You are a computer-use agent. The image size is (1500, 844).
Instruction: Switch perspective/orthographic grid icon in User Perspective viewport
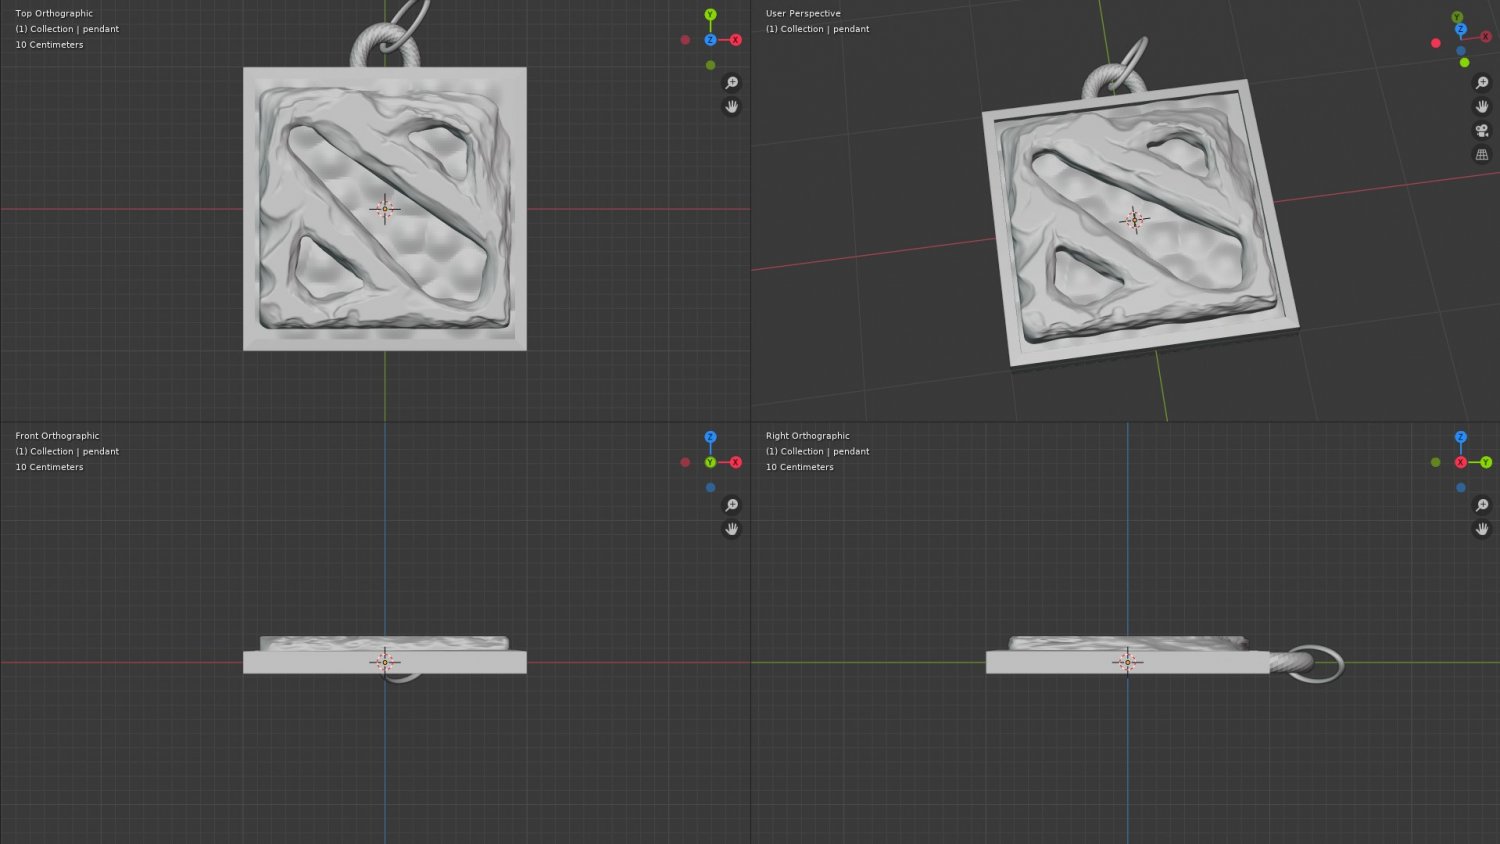point(1482,155)
